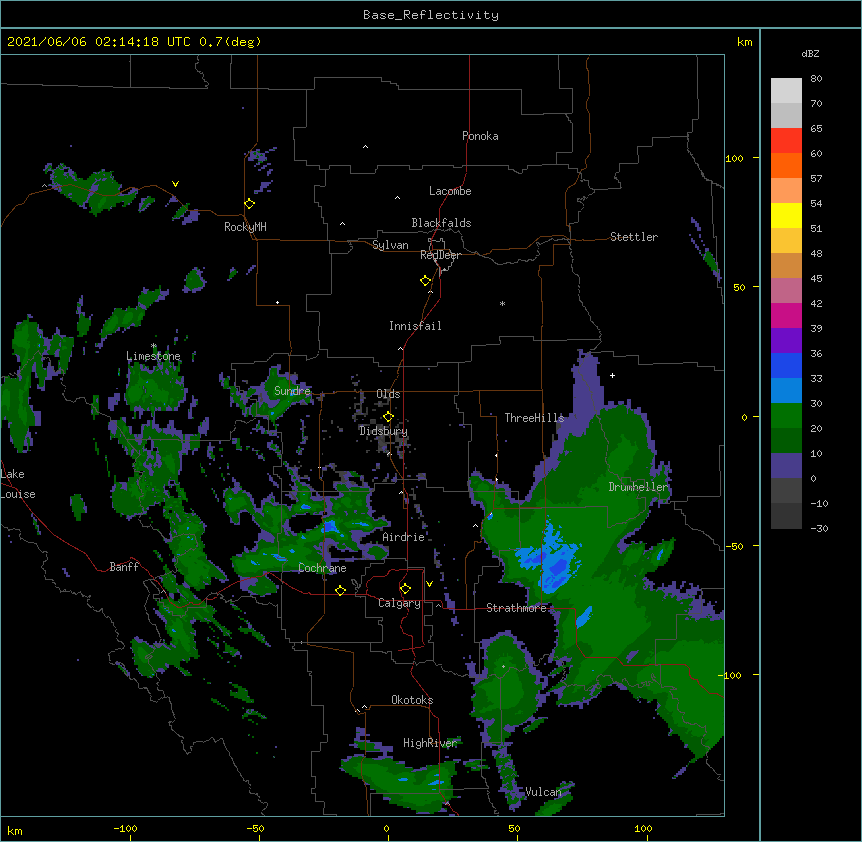The width and height of the screenshot is (862, 842).
Task: Click the ThreeHills label
Action: point(534,418)
